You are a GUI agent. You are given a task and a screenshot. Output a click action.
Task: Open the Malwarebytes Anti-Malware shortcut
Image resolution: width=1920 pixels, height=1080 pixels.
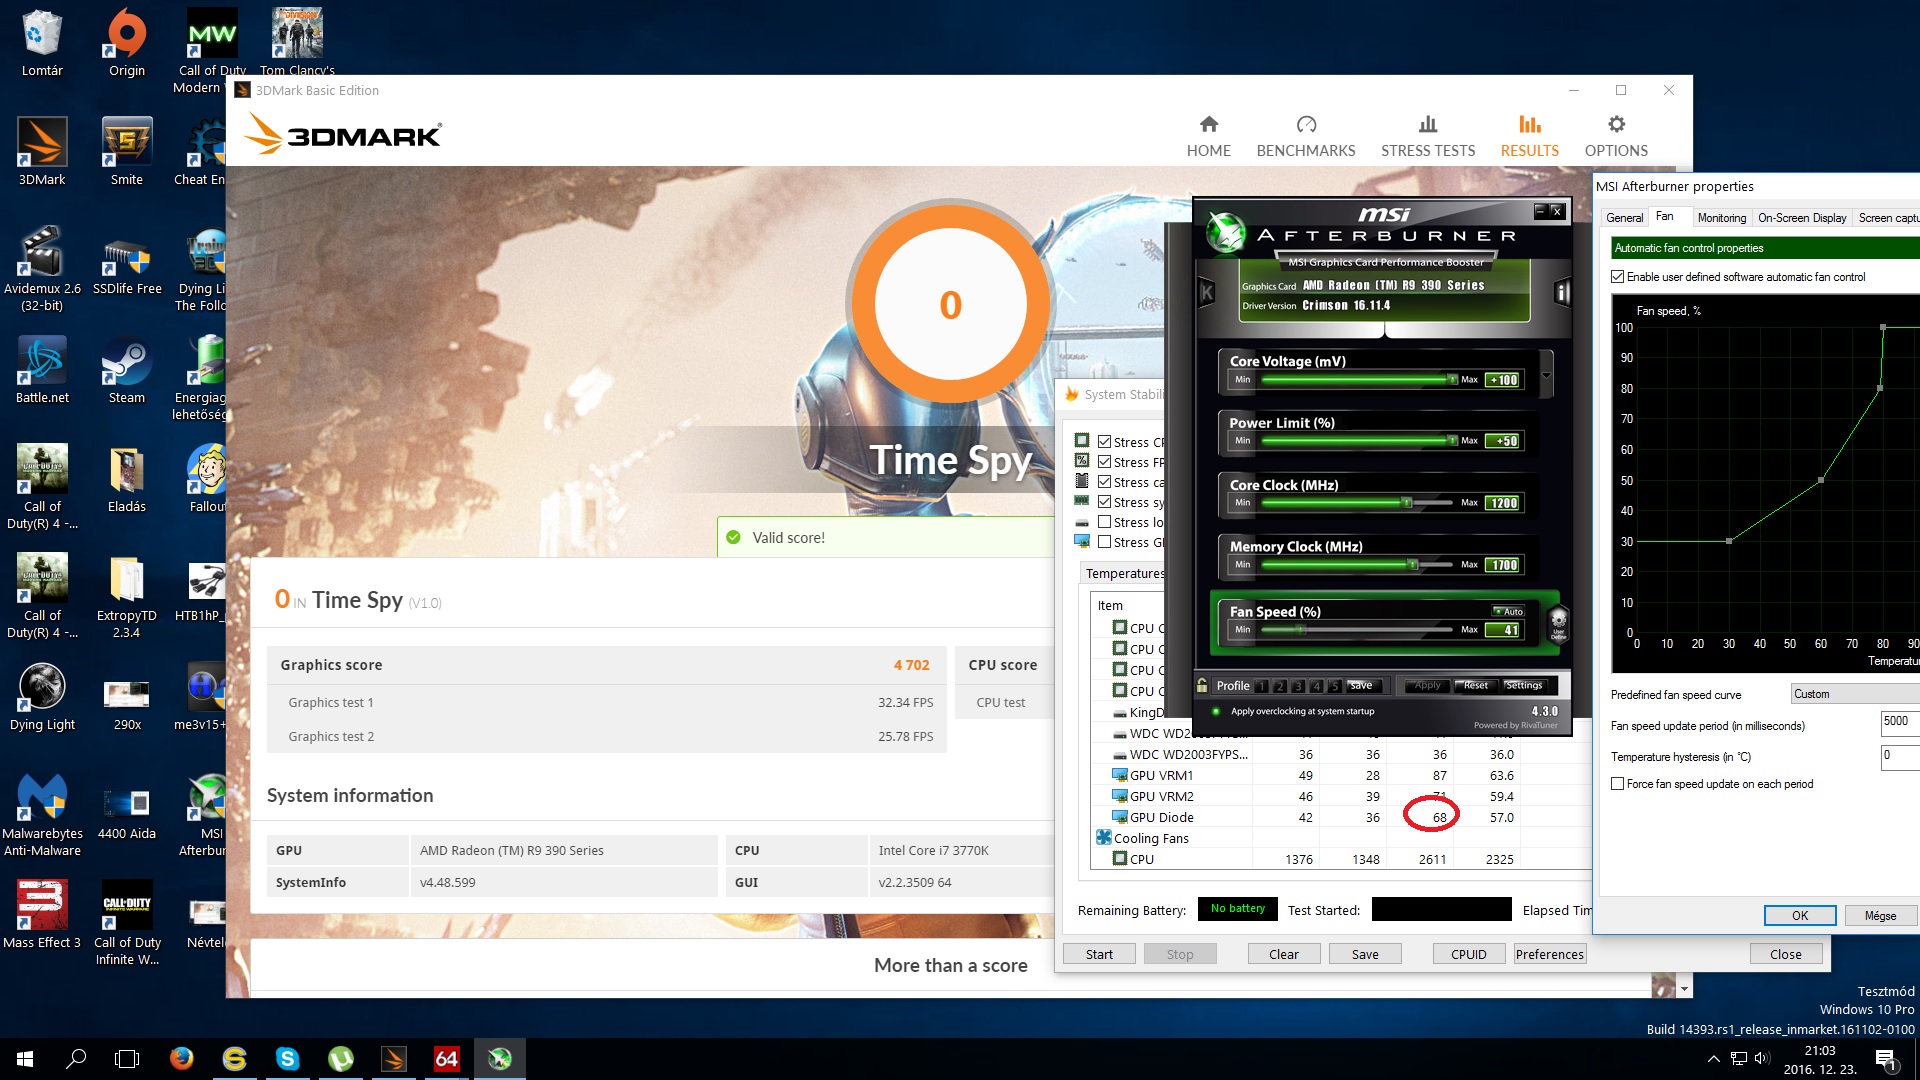click(x=42, y=815)
